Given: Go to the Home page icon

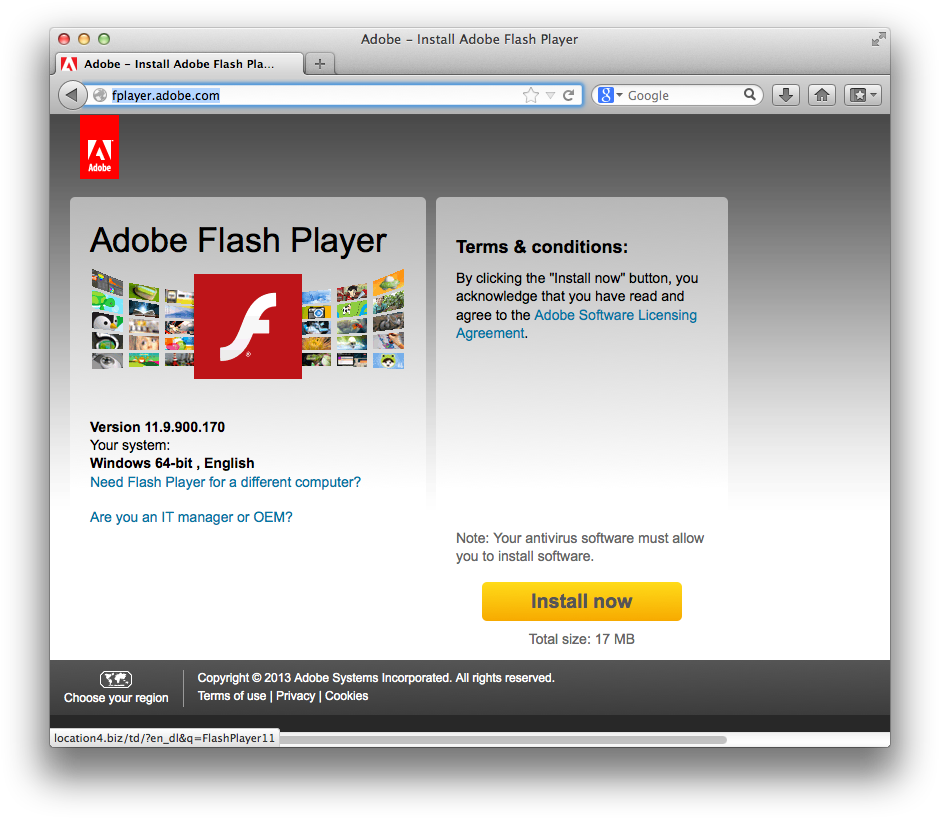Looking at the screenshot, I should [x=822, y=95].
